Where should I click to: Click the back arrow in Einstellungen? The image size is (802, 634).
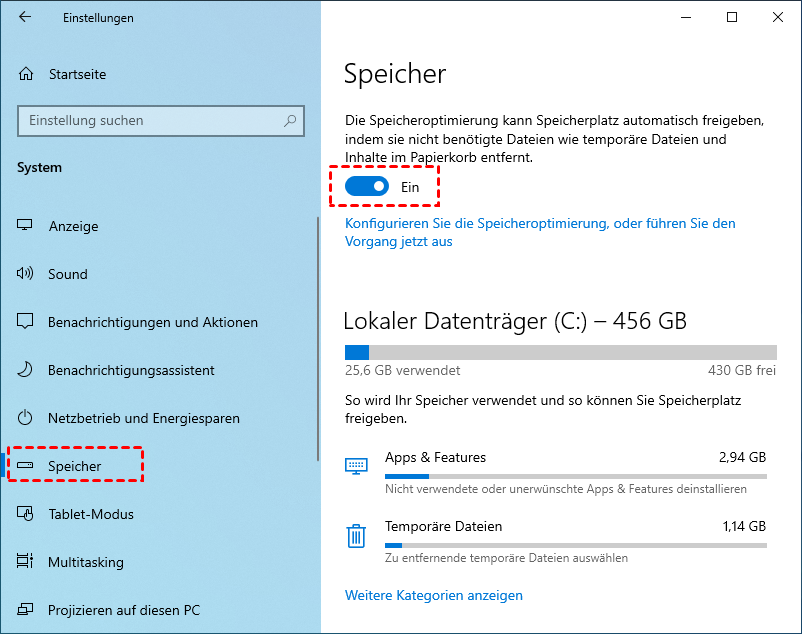click(x=25, y=17)
